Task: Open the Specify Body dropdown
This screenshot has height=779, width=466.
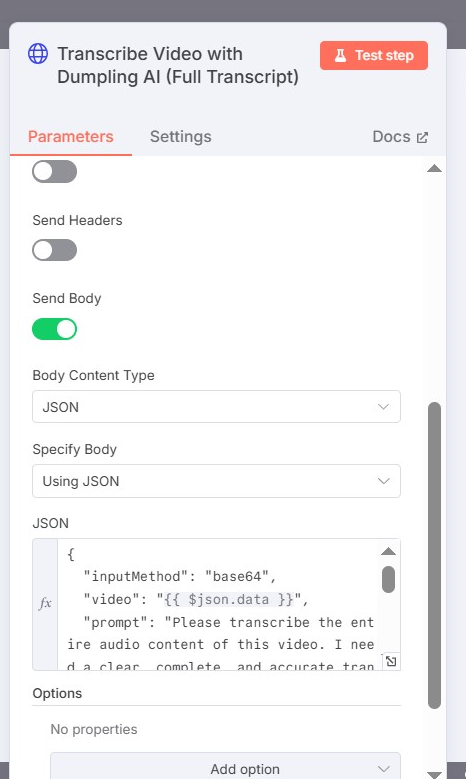Action: (x=216, y=481)
